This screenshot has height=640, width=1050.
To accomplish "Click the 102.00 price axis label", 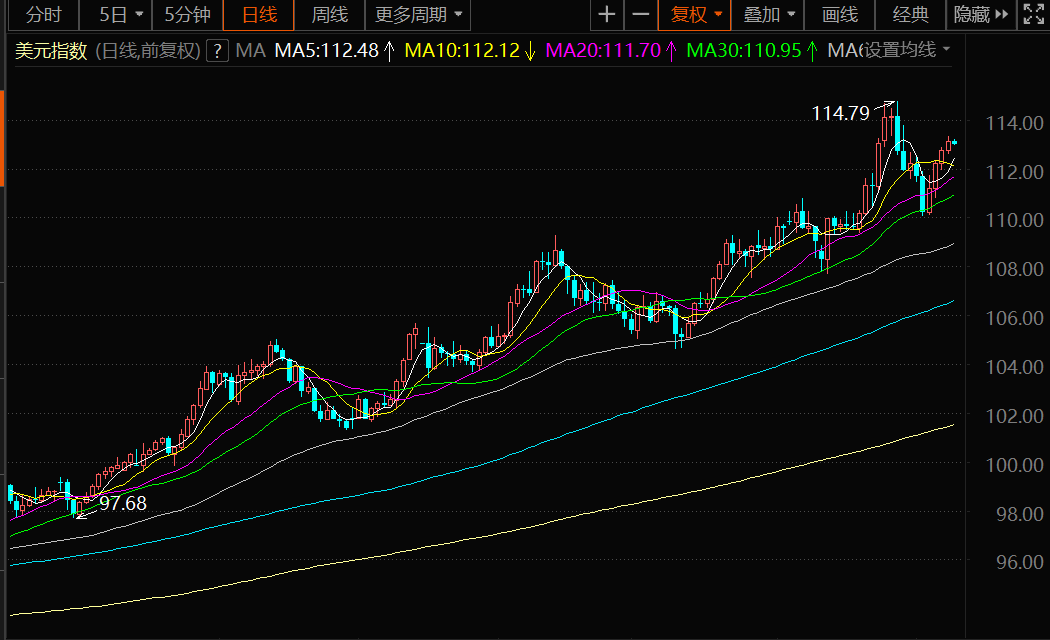I will pyautogui.click(x=1014, y=416).
